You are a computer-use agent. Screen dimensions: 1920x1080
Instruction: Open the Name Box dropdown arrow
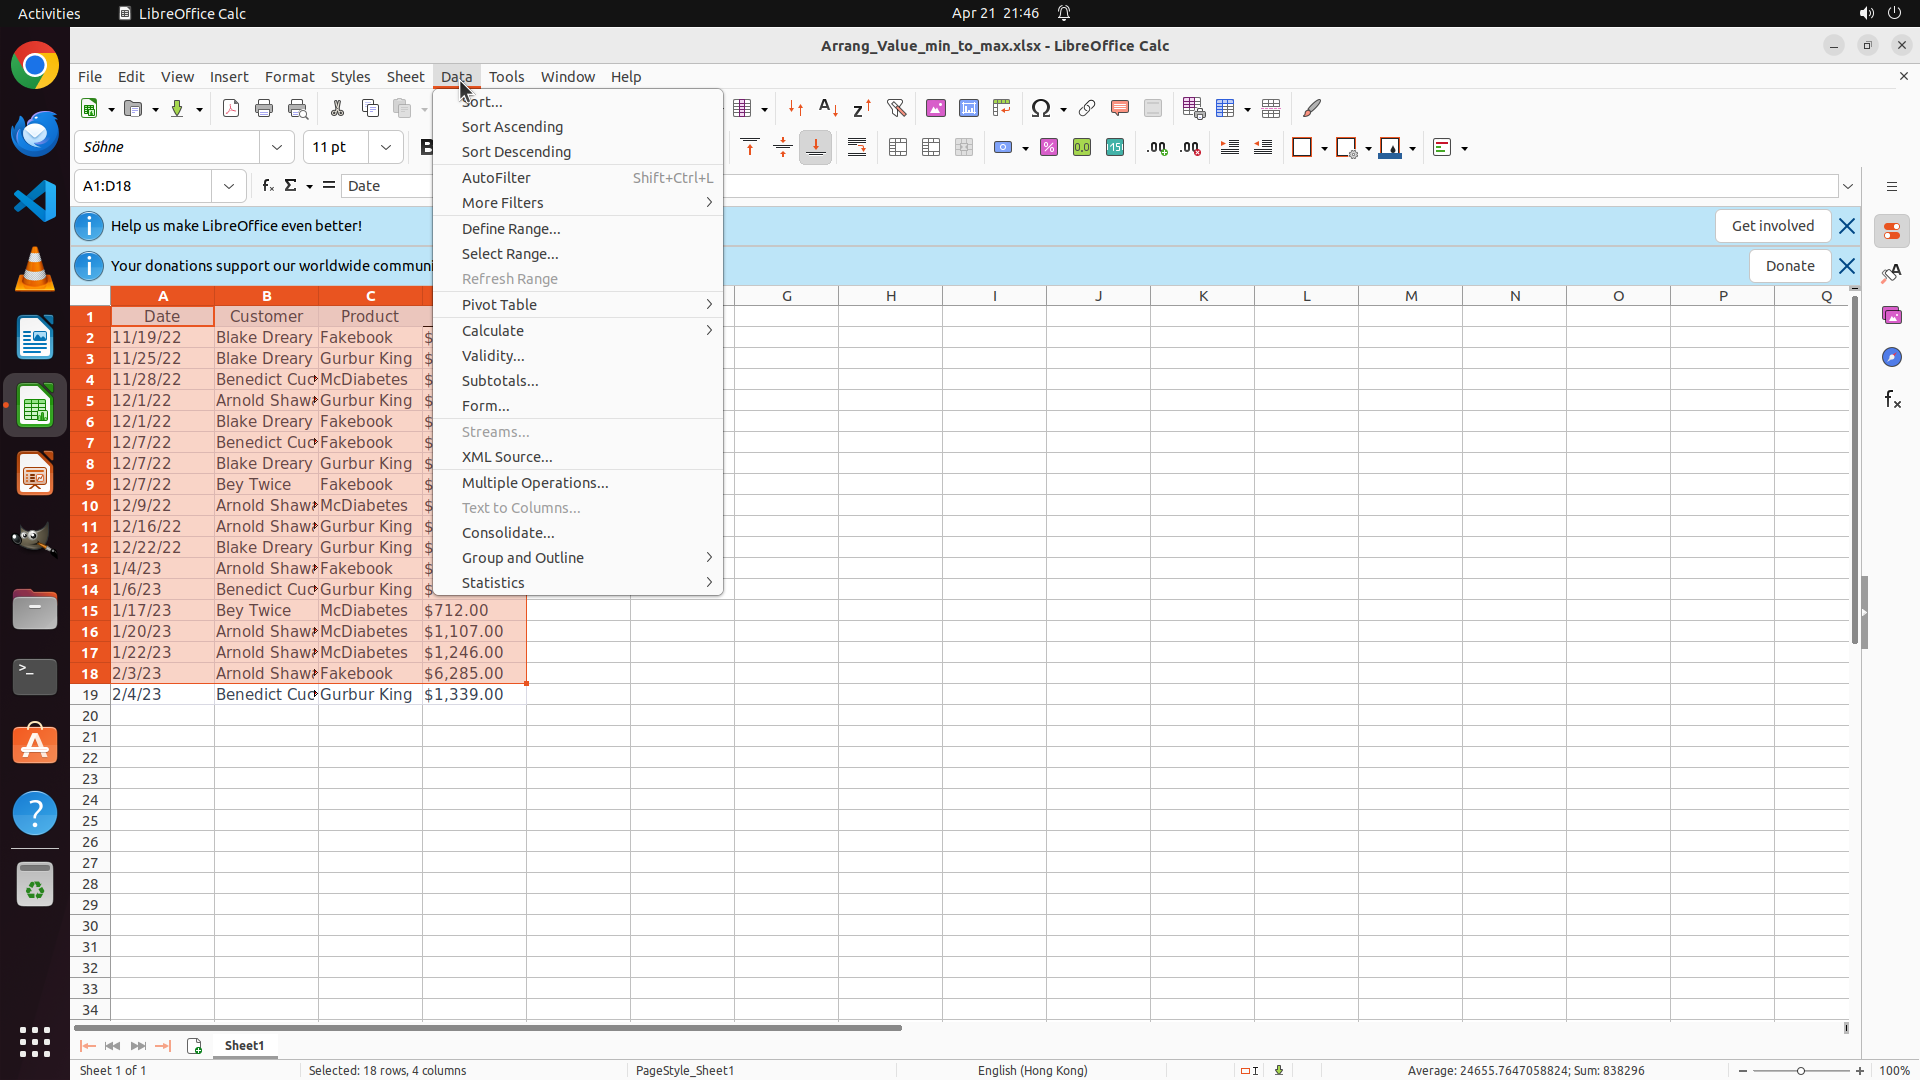tap(229, 186)
